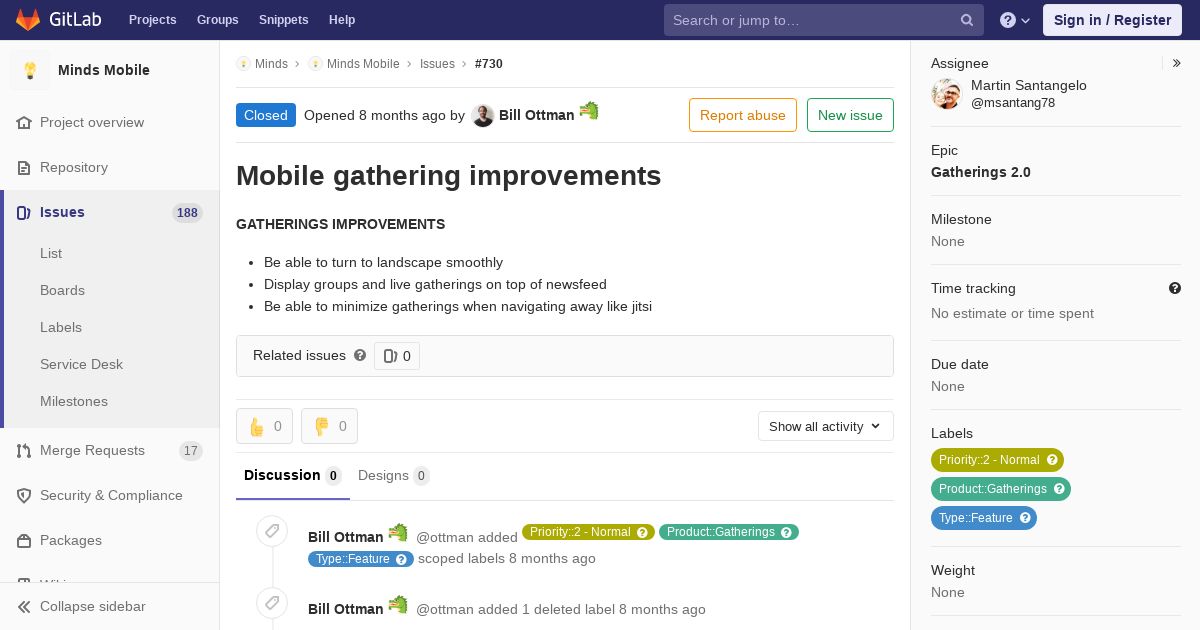Click the Product::Gatherings label in activity

coord(729,532)
